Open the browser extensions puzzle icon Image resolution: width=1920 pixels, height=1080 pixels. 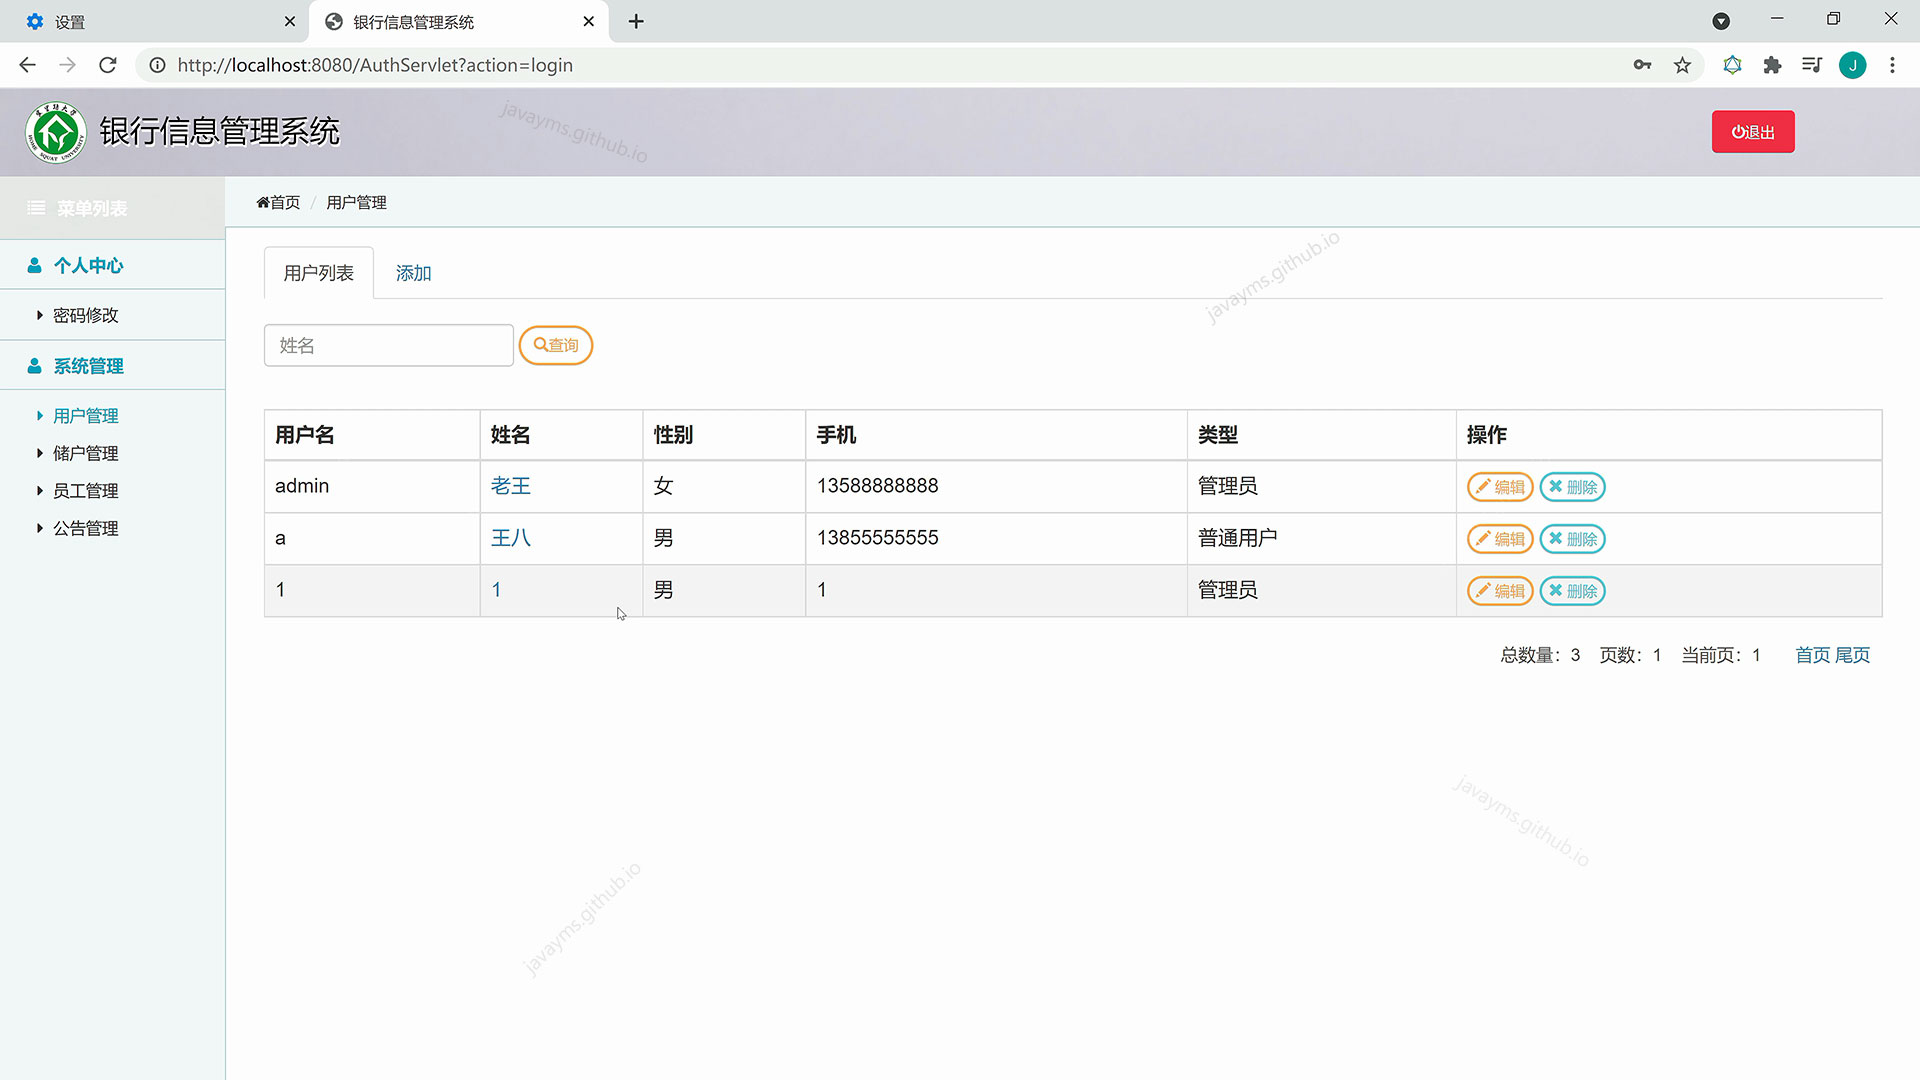point(1772,64)
